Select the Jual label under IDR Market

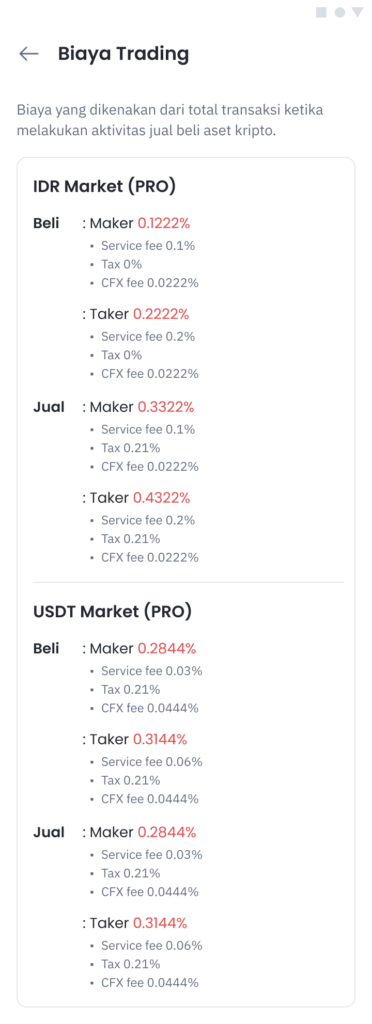click(49, 407)
